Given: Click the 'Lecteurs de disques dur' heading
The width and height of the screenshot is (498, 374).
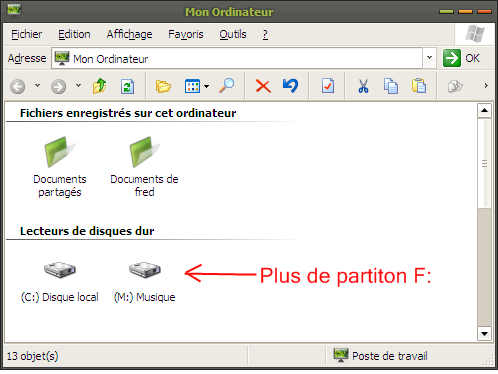Looking at the screenshot, I should [x=87, y=231].
